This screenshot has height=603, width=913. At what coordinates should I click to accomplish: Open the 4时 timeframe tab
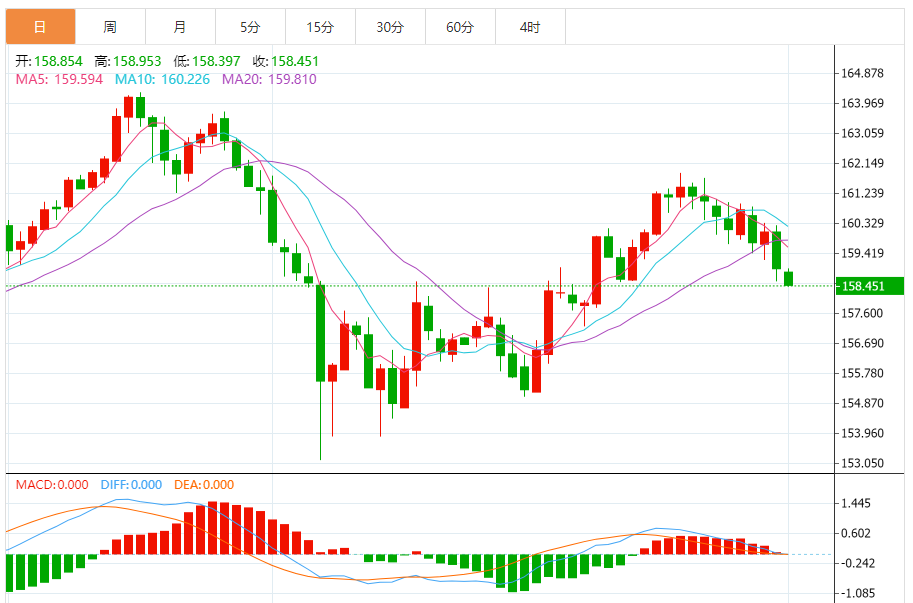pos(529,27)
